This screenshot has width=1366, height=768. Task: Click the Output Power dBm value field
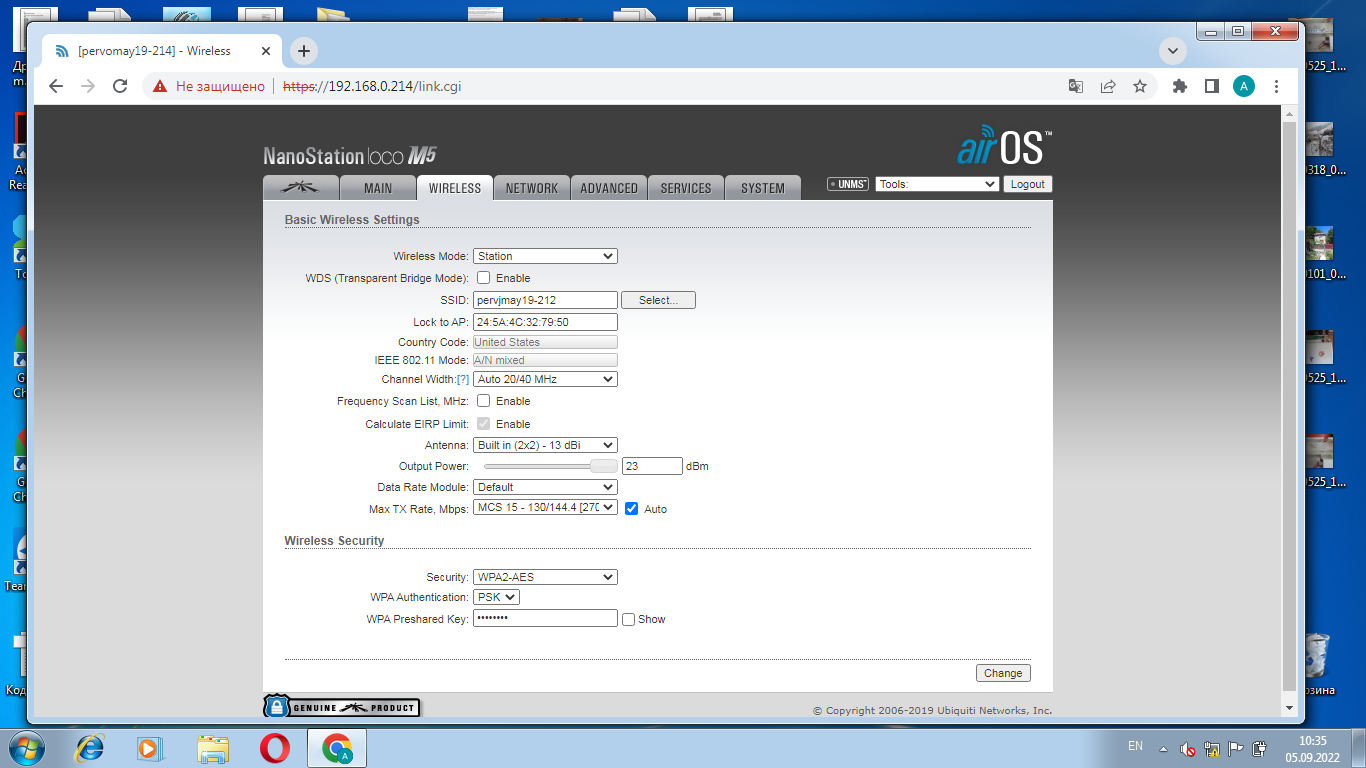[652, 466]
